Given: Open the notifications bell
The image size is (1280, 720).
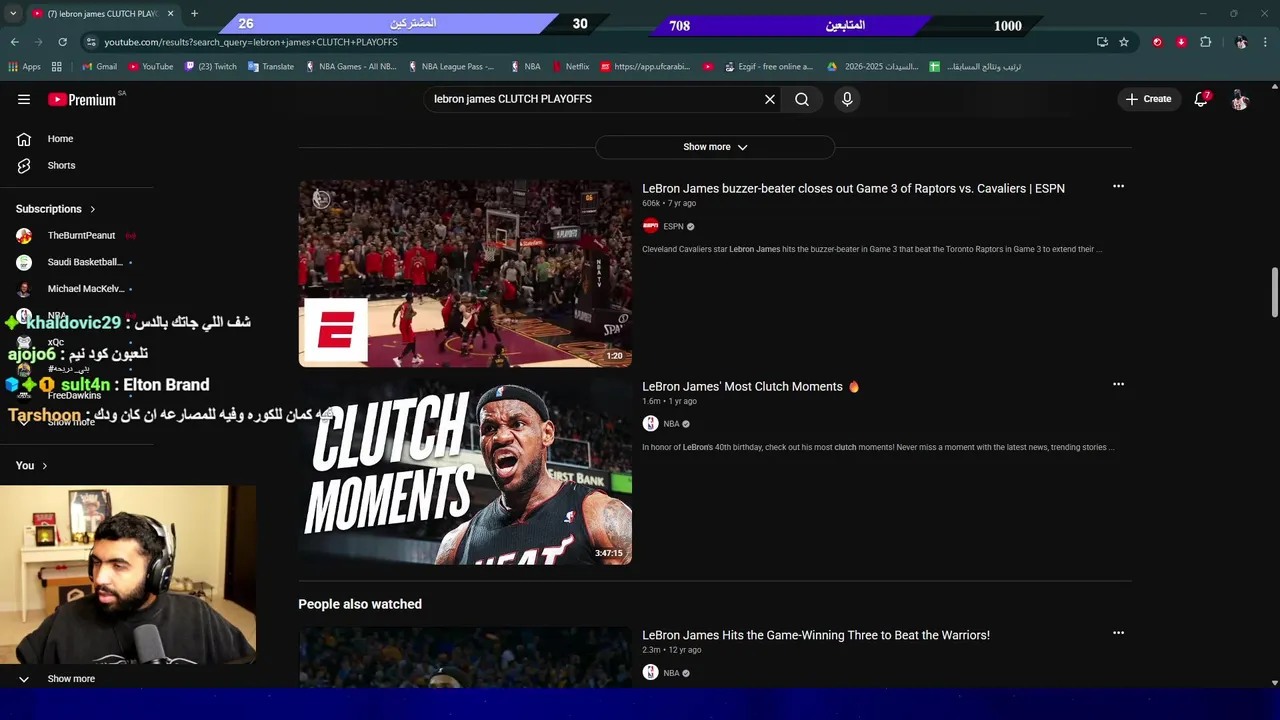Looking at the screenshot, I should coord(1201,99).
